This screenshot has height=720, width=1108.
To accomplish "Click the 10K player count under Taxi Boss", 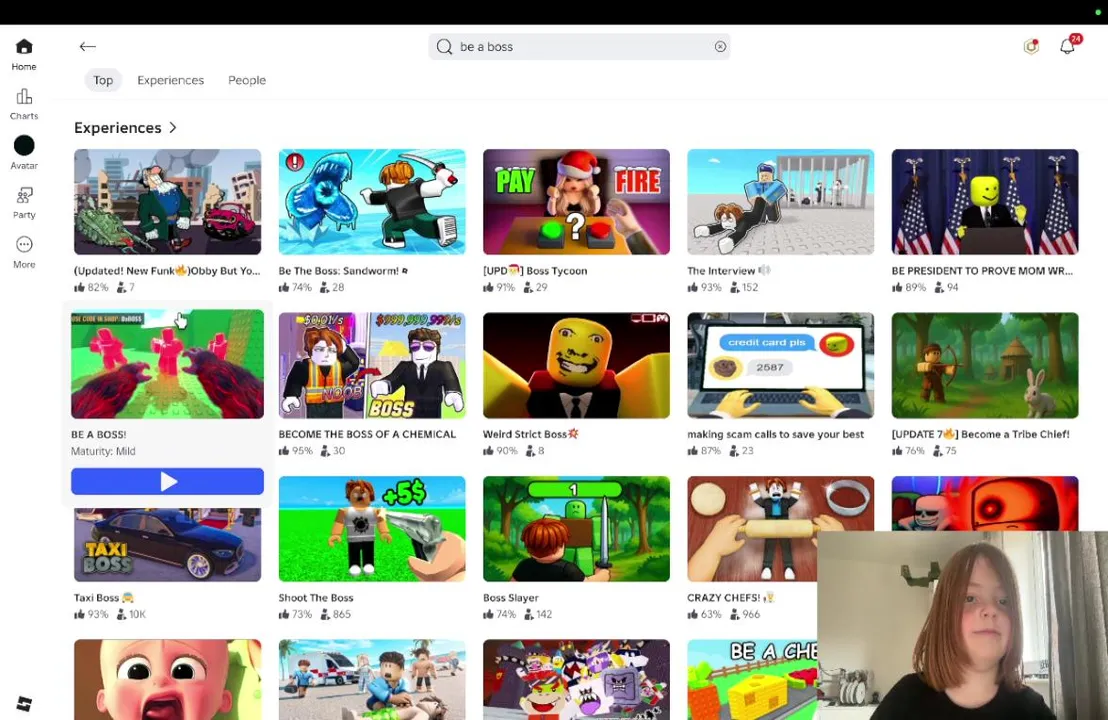I will coord(131,614).
